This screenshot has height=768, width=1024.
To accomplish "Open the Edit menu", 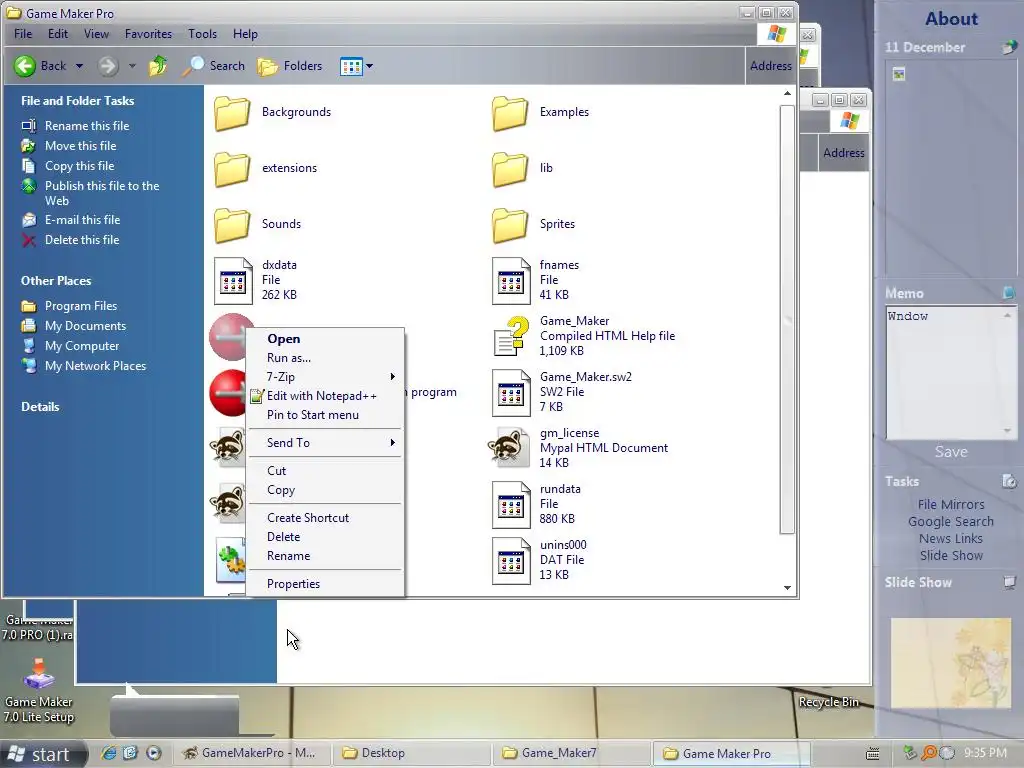I will tap(57, 34).
